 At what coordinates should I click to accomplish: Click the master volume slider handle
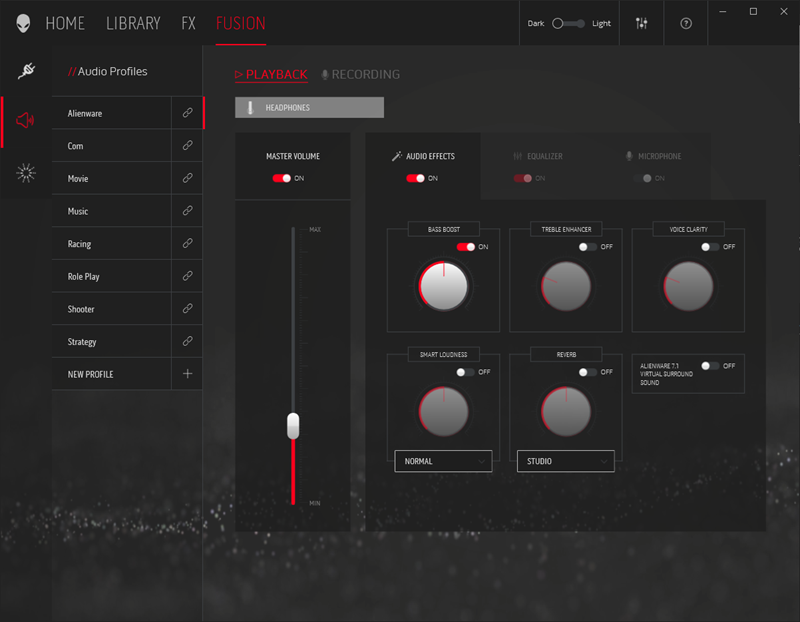point(293,425)
